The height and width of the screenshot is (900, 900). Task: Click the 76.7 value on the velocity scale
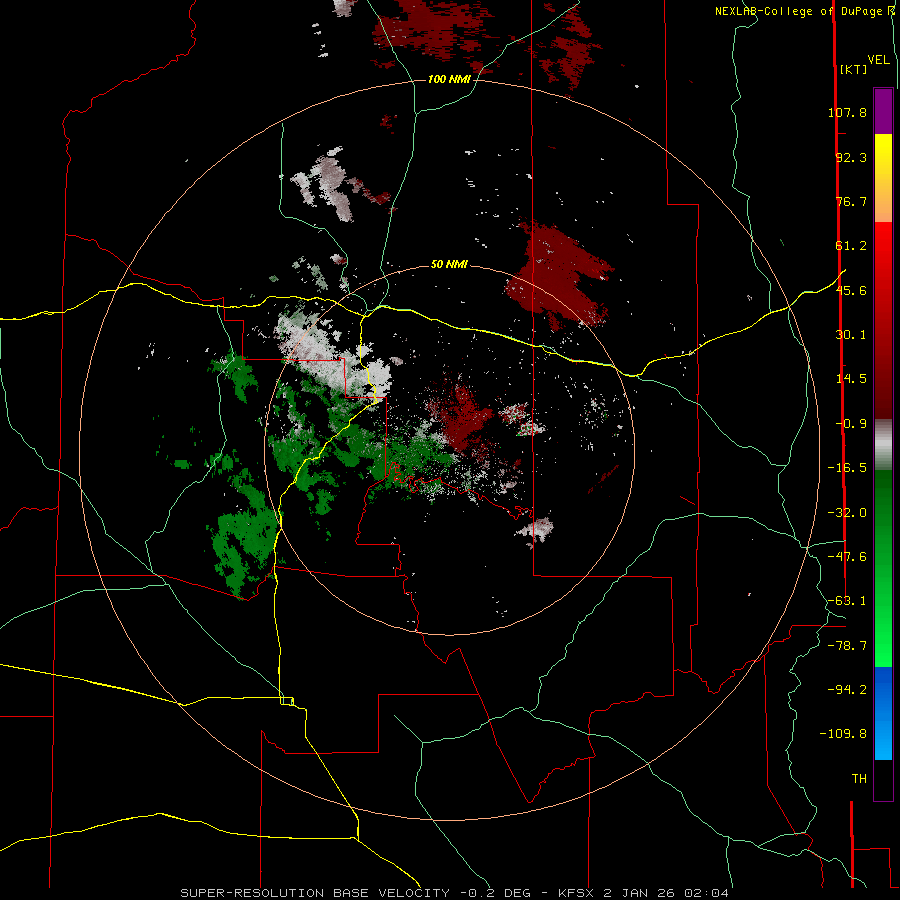[851, 201]
